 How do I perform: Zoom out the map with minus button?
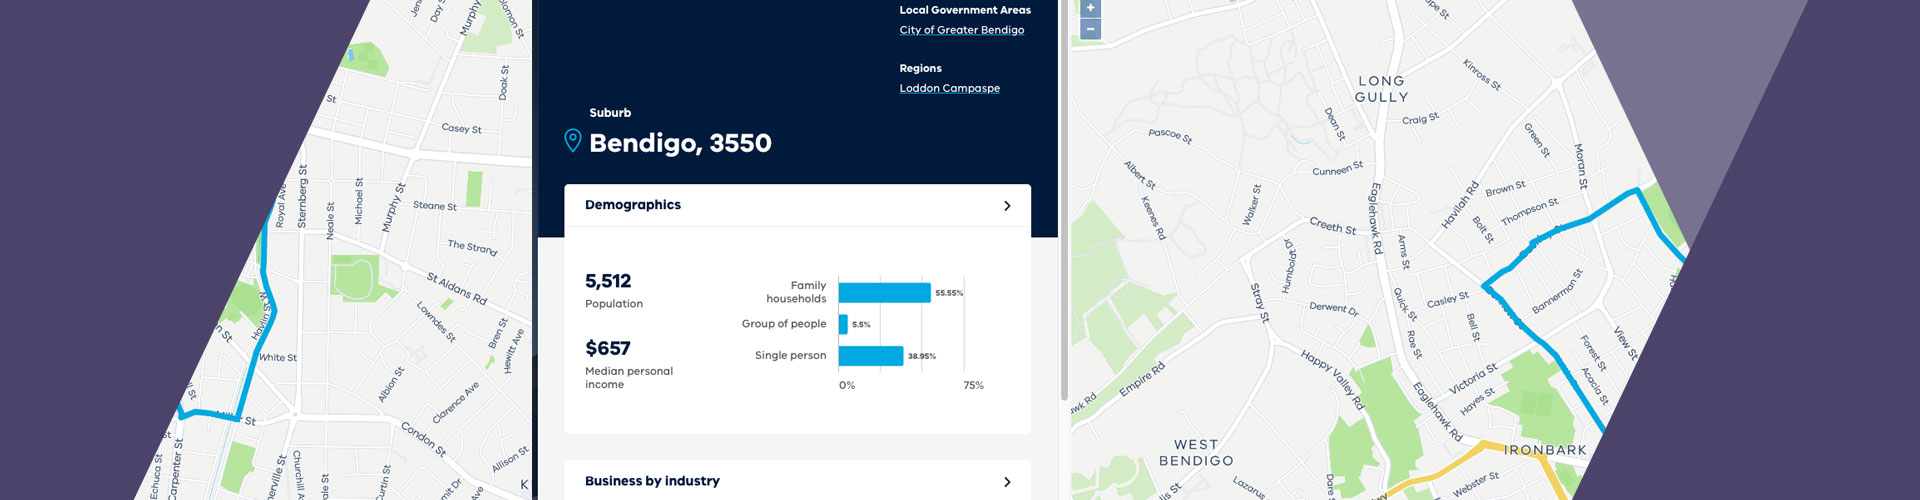1090,29
